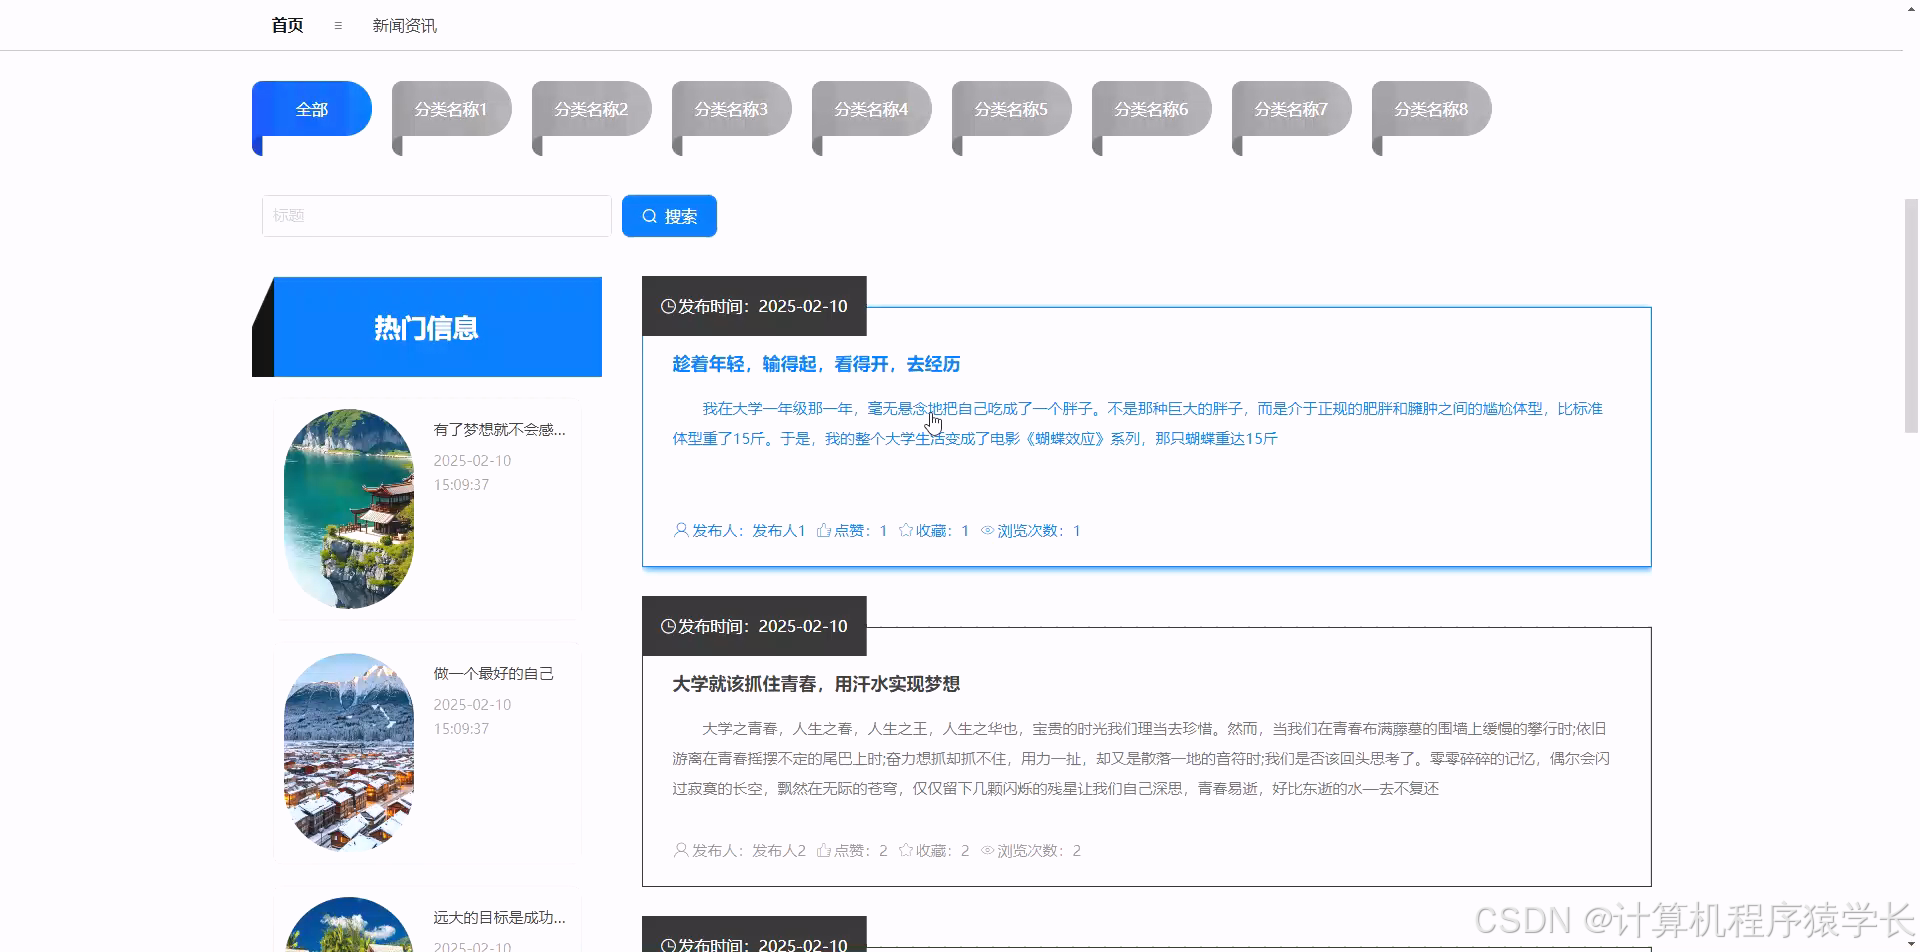The width and height of the screenshot is (1920, 952).
Task: Open the 首页 navigation item
Action: coord(287,25)
